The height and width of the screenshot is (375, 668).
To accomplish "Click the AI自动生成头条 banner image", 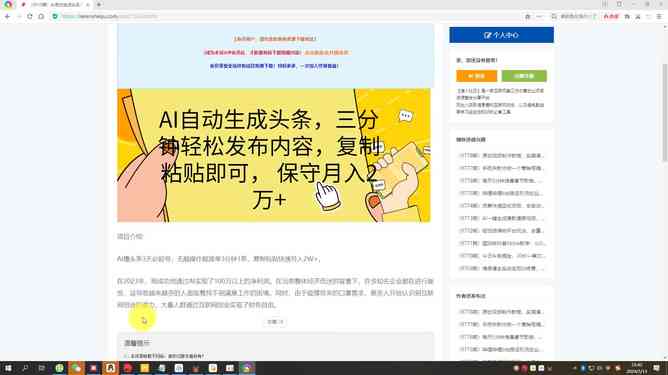I will click(x=274, y=155).
